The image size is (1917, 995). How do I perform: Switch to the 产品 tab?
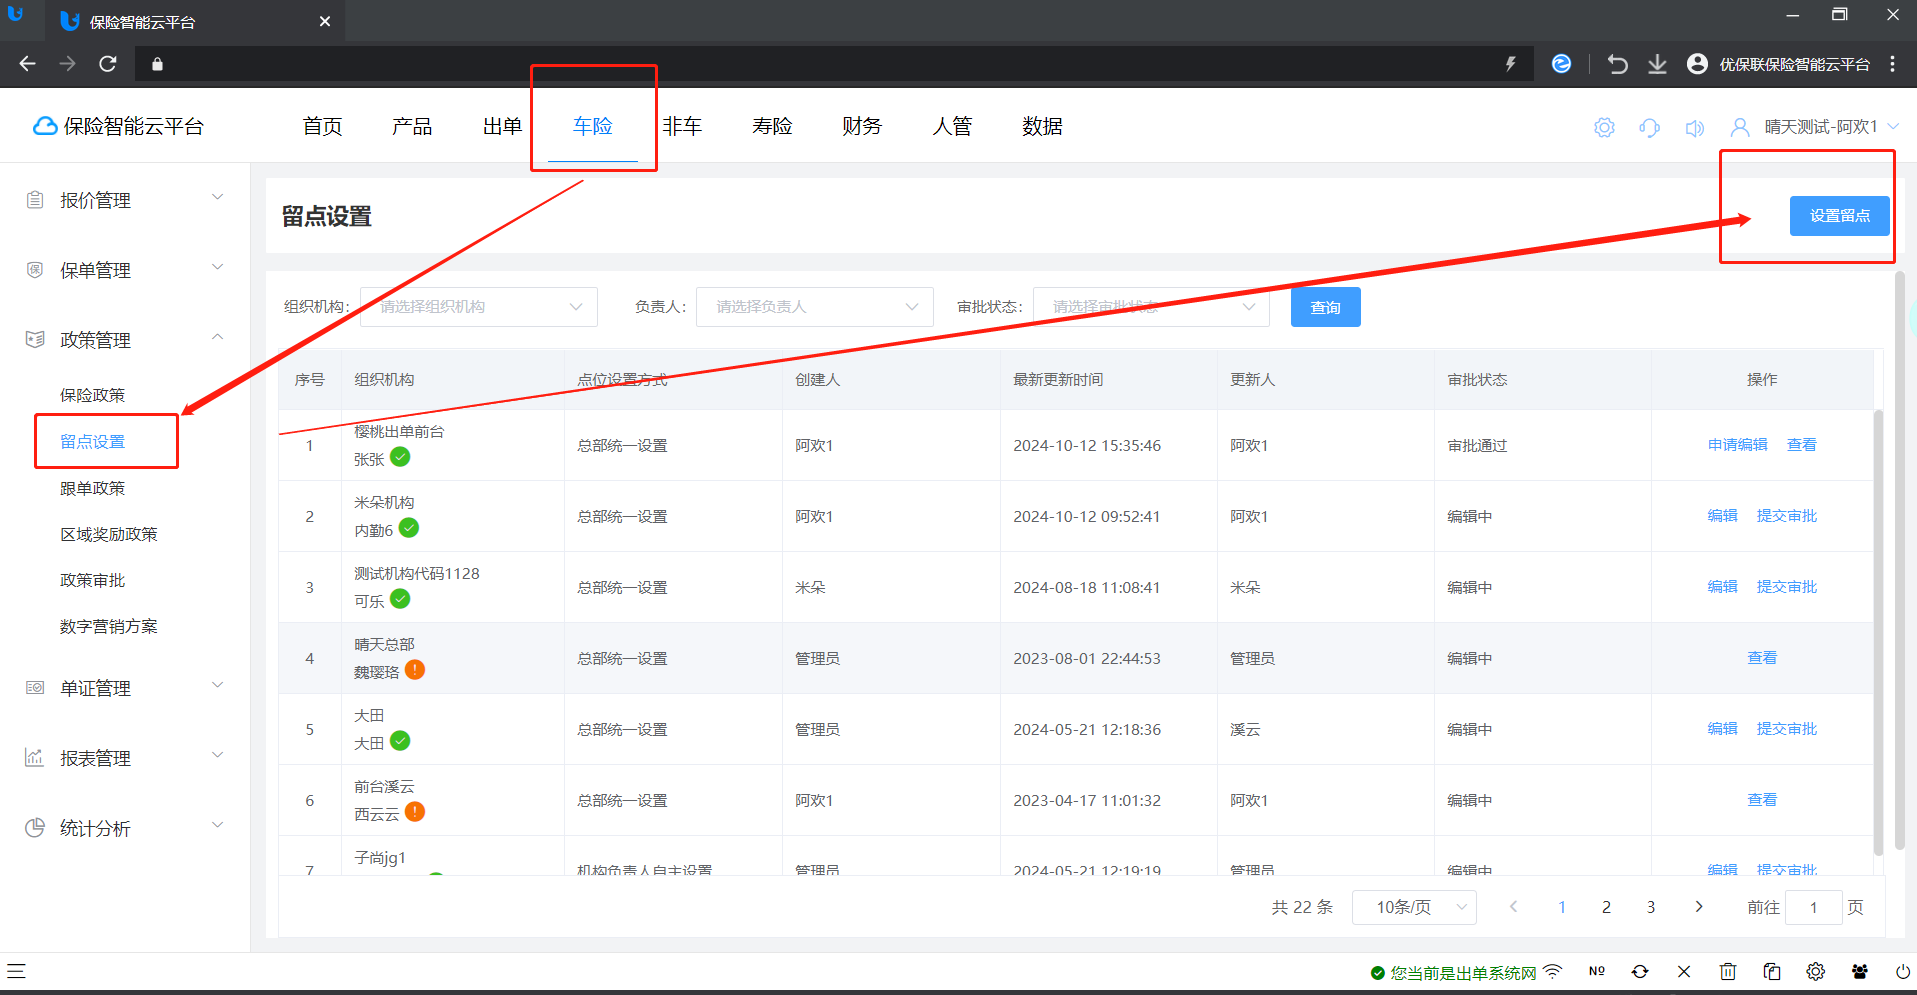(412, 127)
